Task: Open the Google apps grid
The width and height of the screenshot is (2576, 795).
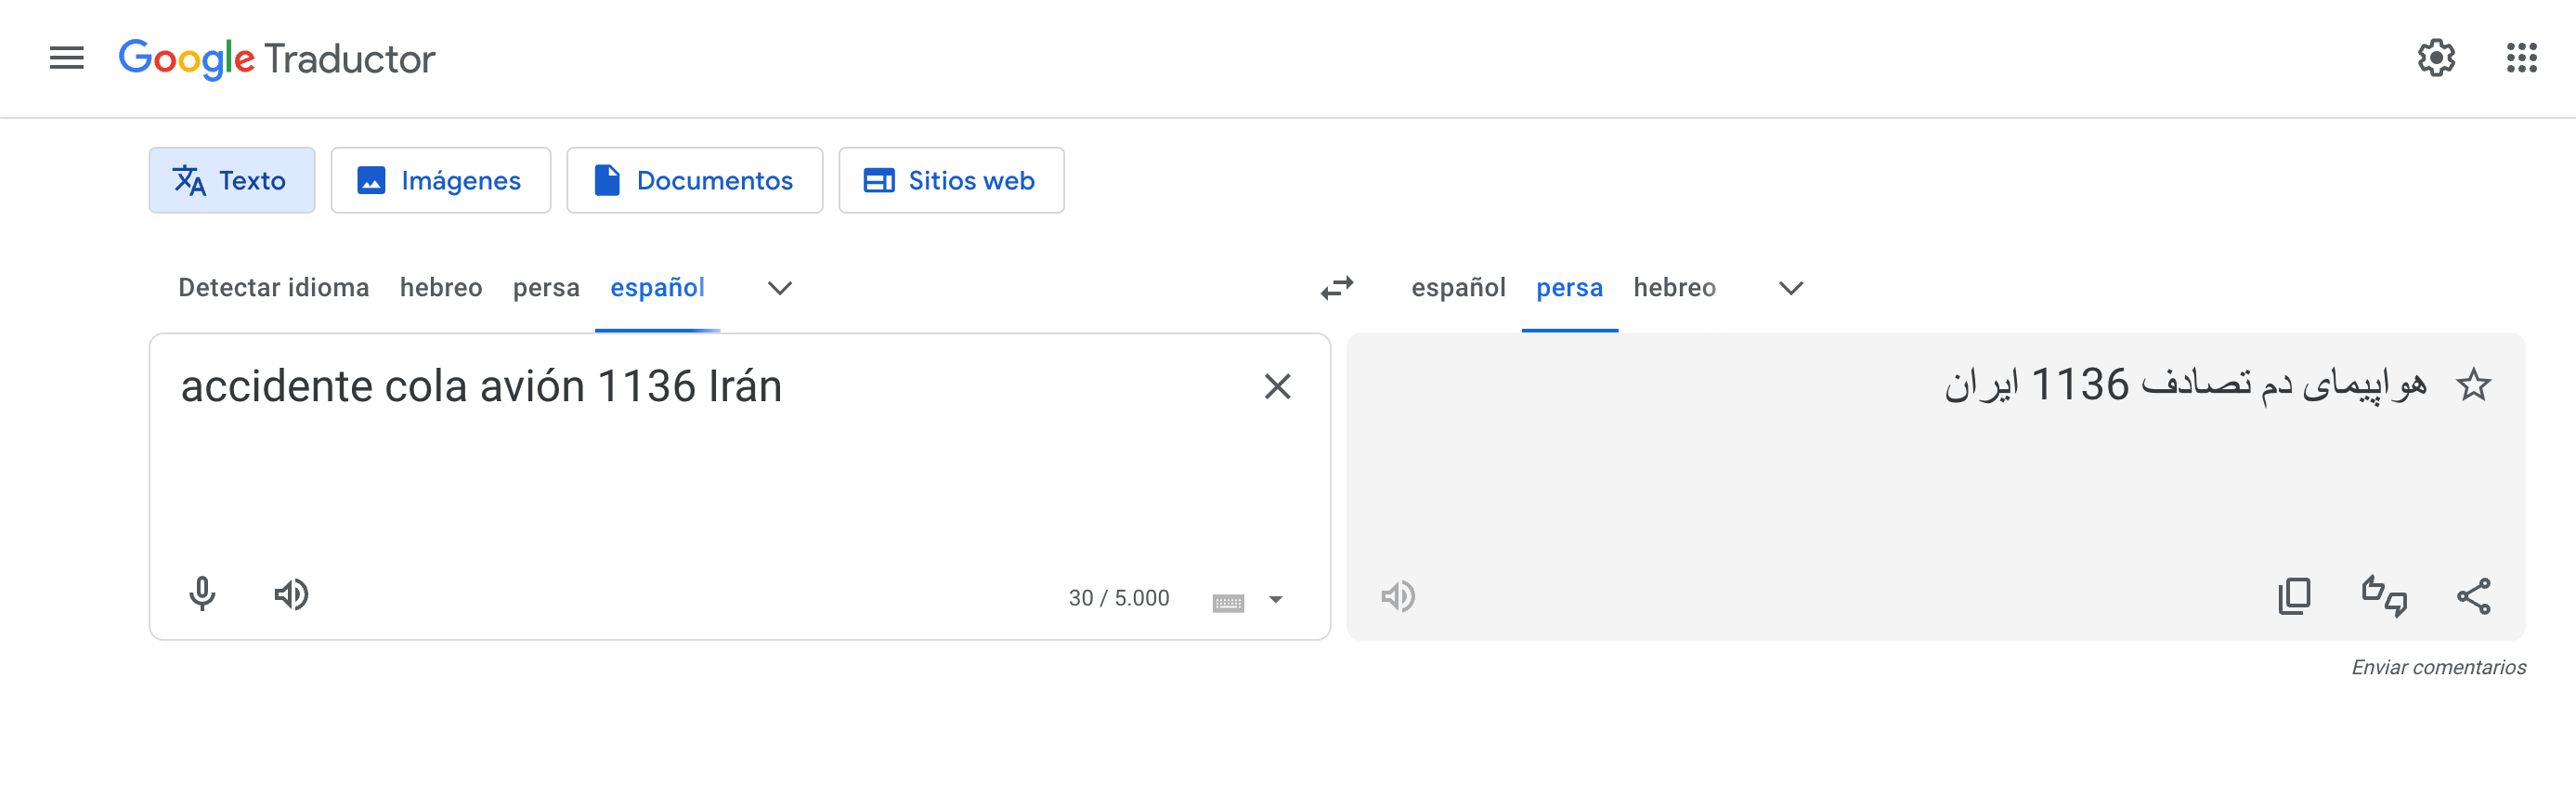Action: point(2521,58)
